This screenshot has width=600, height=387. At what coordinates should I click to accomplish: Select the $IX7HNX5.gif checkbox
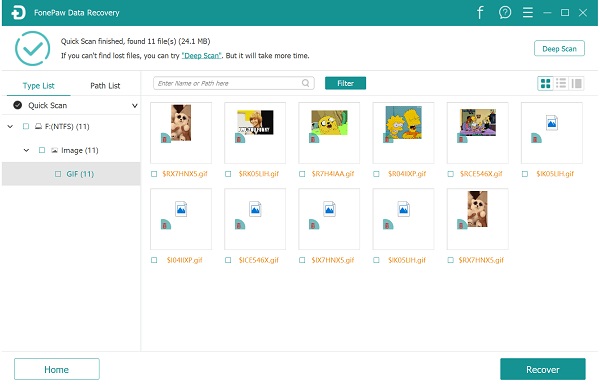click(x=302, y=260)
